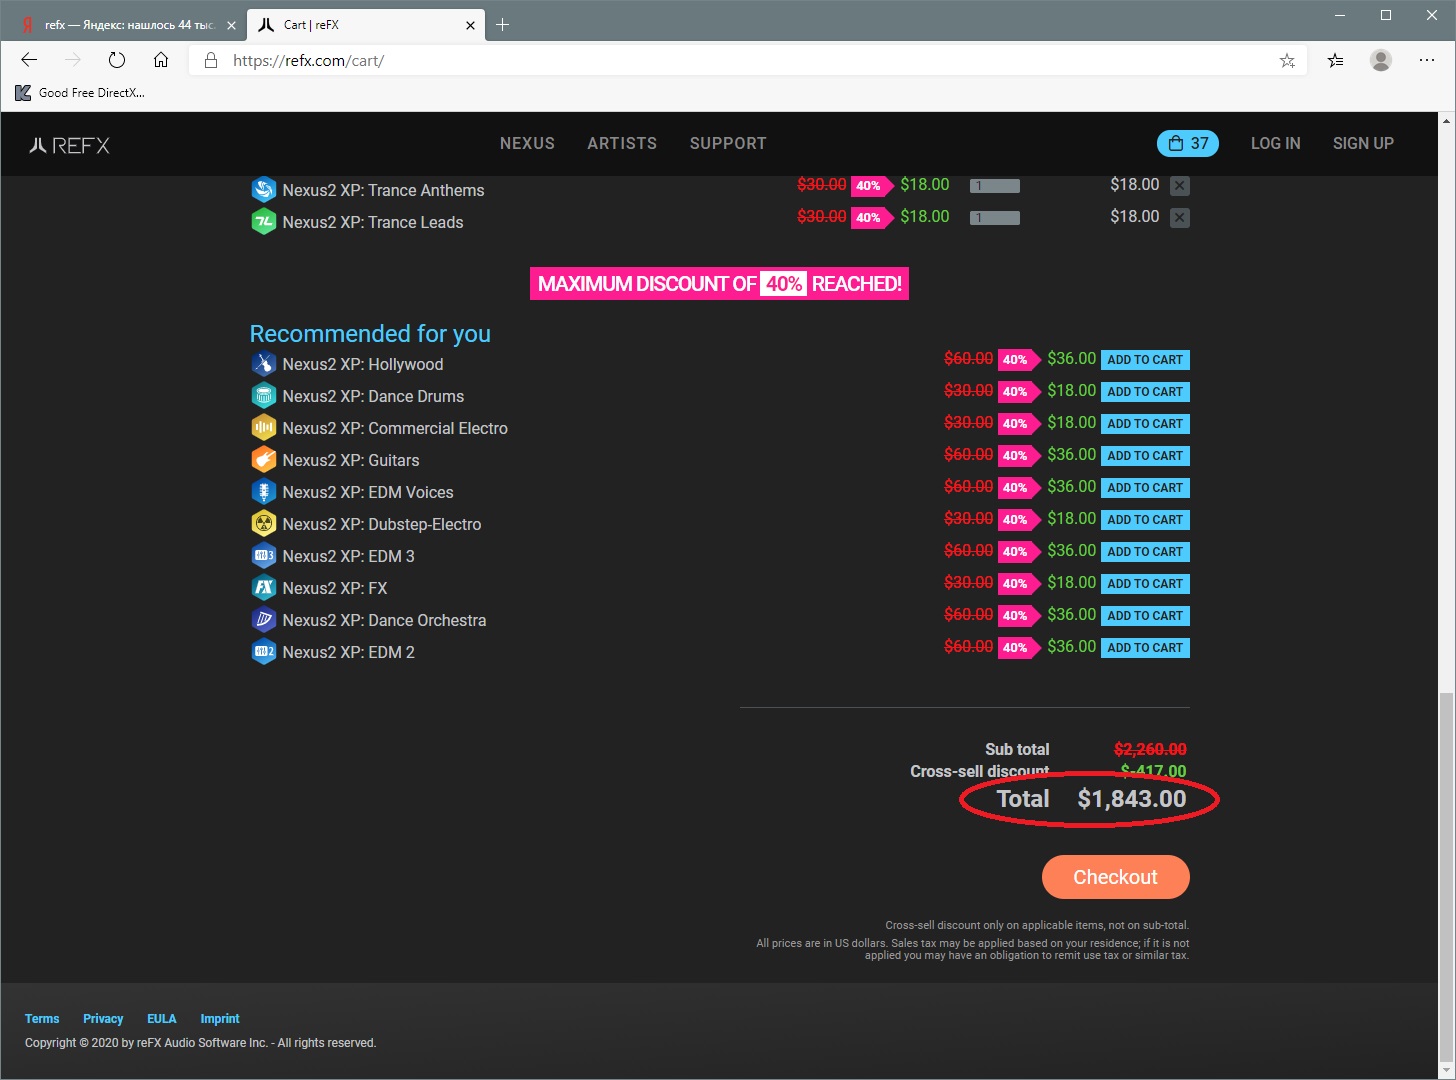Add Nexus2 XP: Dance Orchestra to cart
Screen dimensions: 1456x1080
[x=1145, y=616]
